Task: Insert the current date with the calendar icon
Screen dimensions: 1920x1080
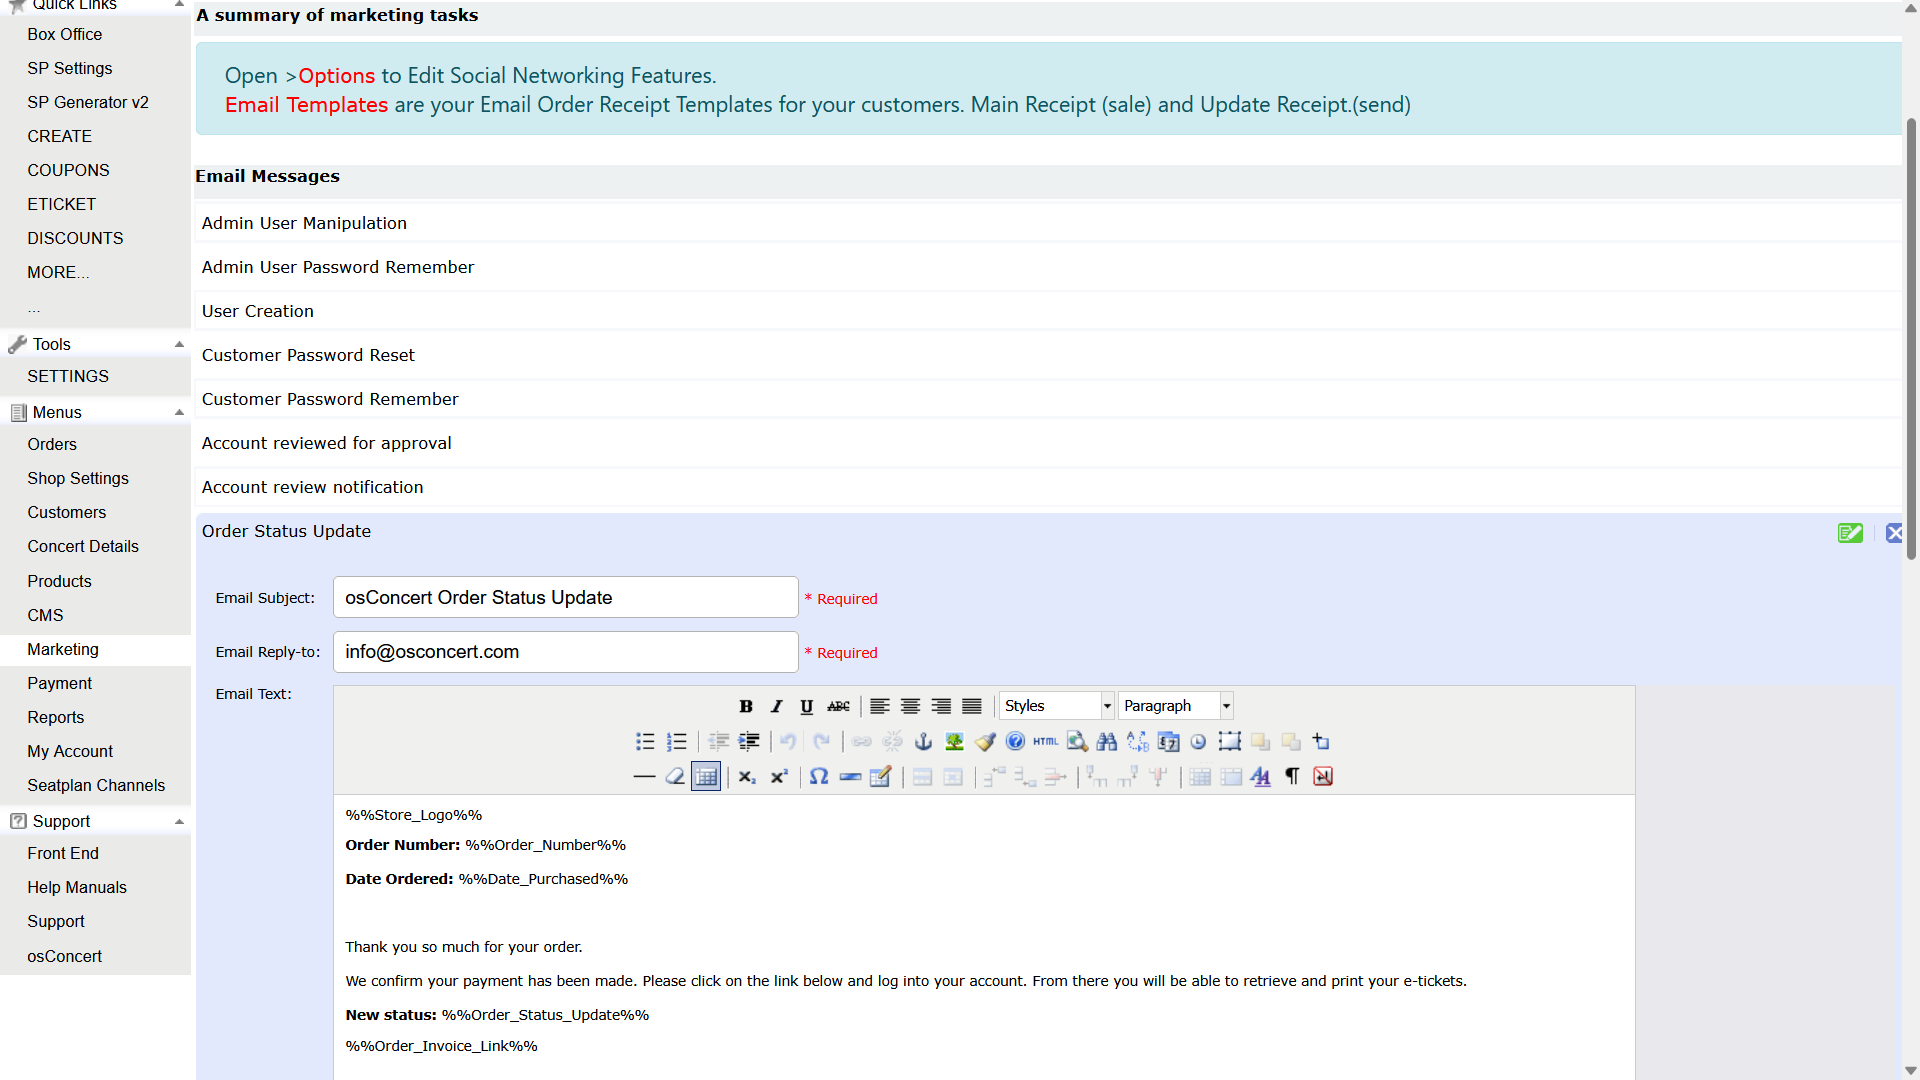Action: (x=1168, y=742)
